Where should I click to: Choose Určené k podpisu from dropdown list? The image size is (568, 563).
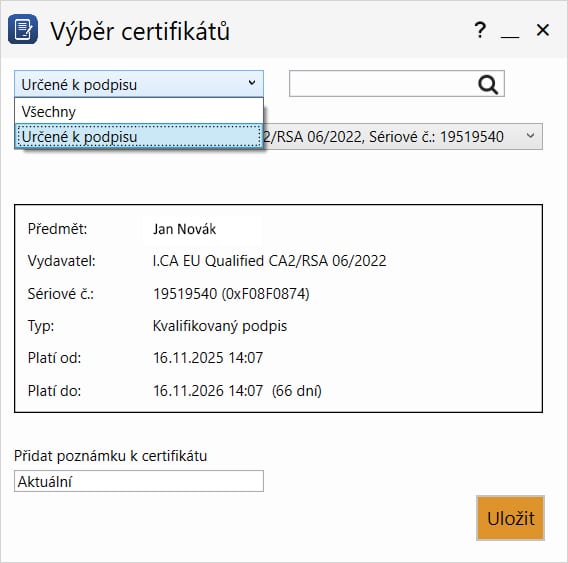[139, 137]
